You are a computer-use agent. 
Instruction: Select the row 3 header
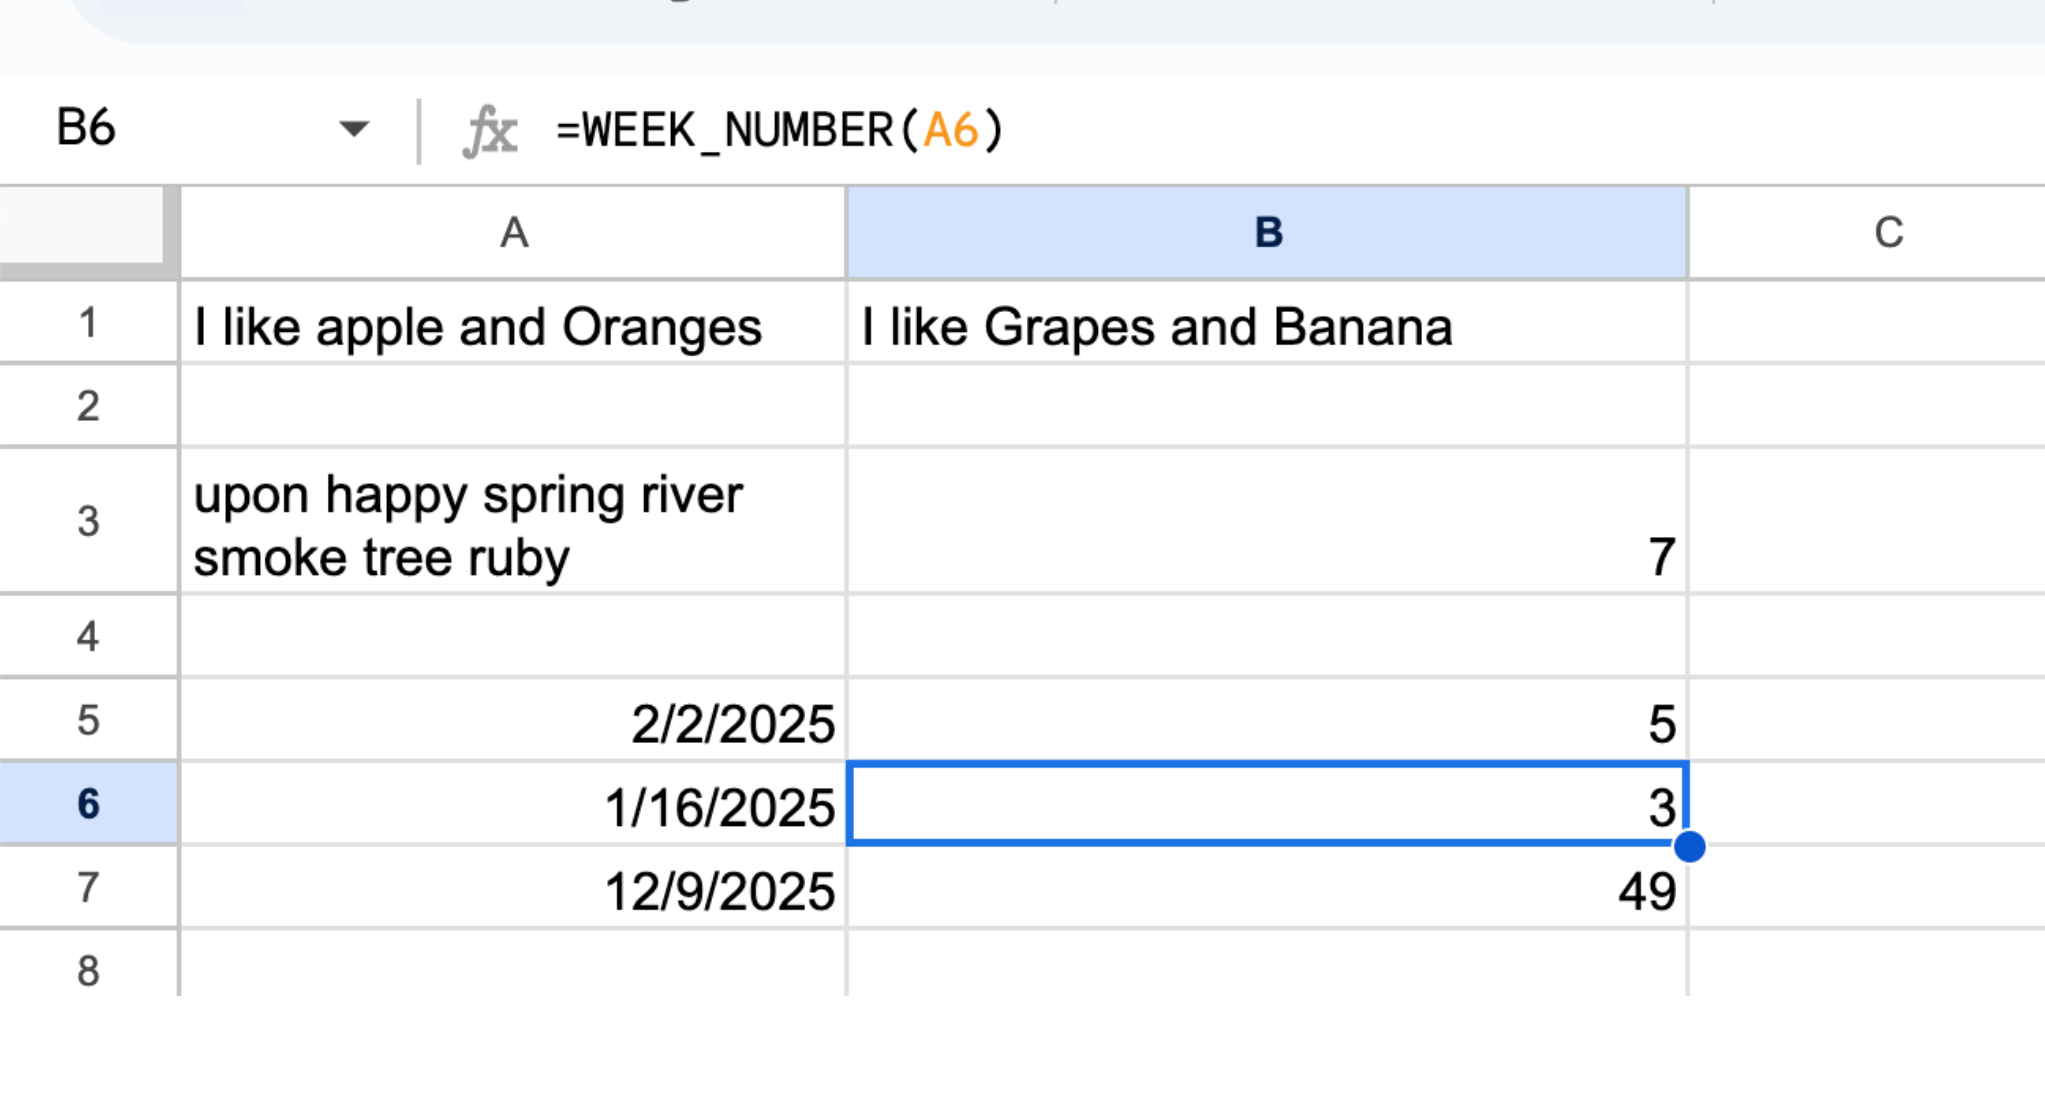coord(88,521)
